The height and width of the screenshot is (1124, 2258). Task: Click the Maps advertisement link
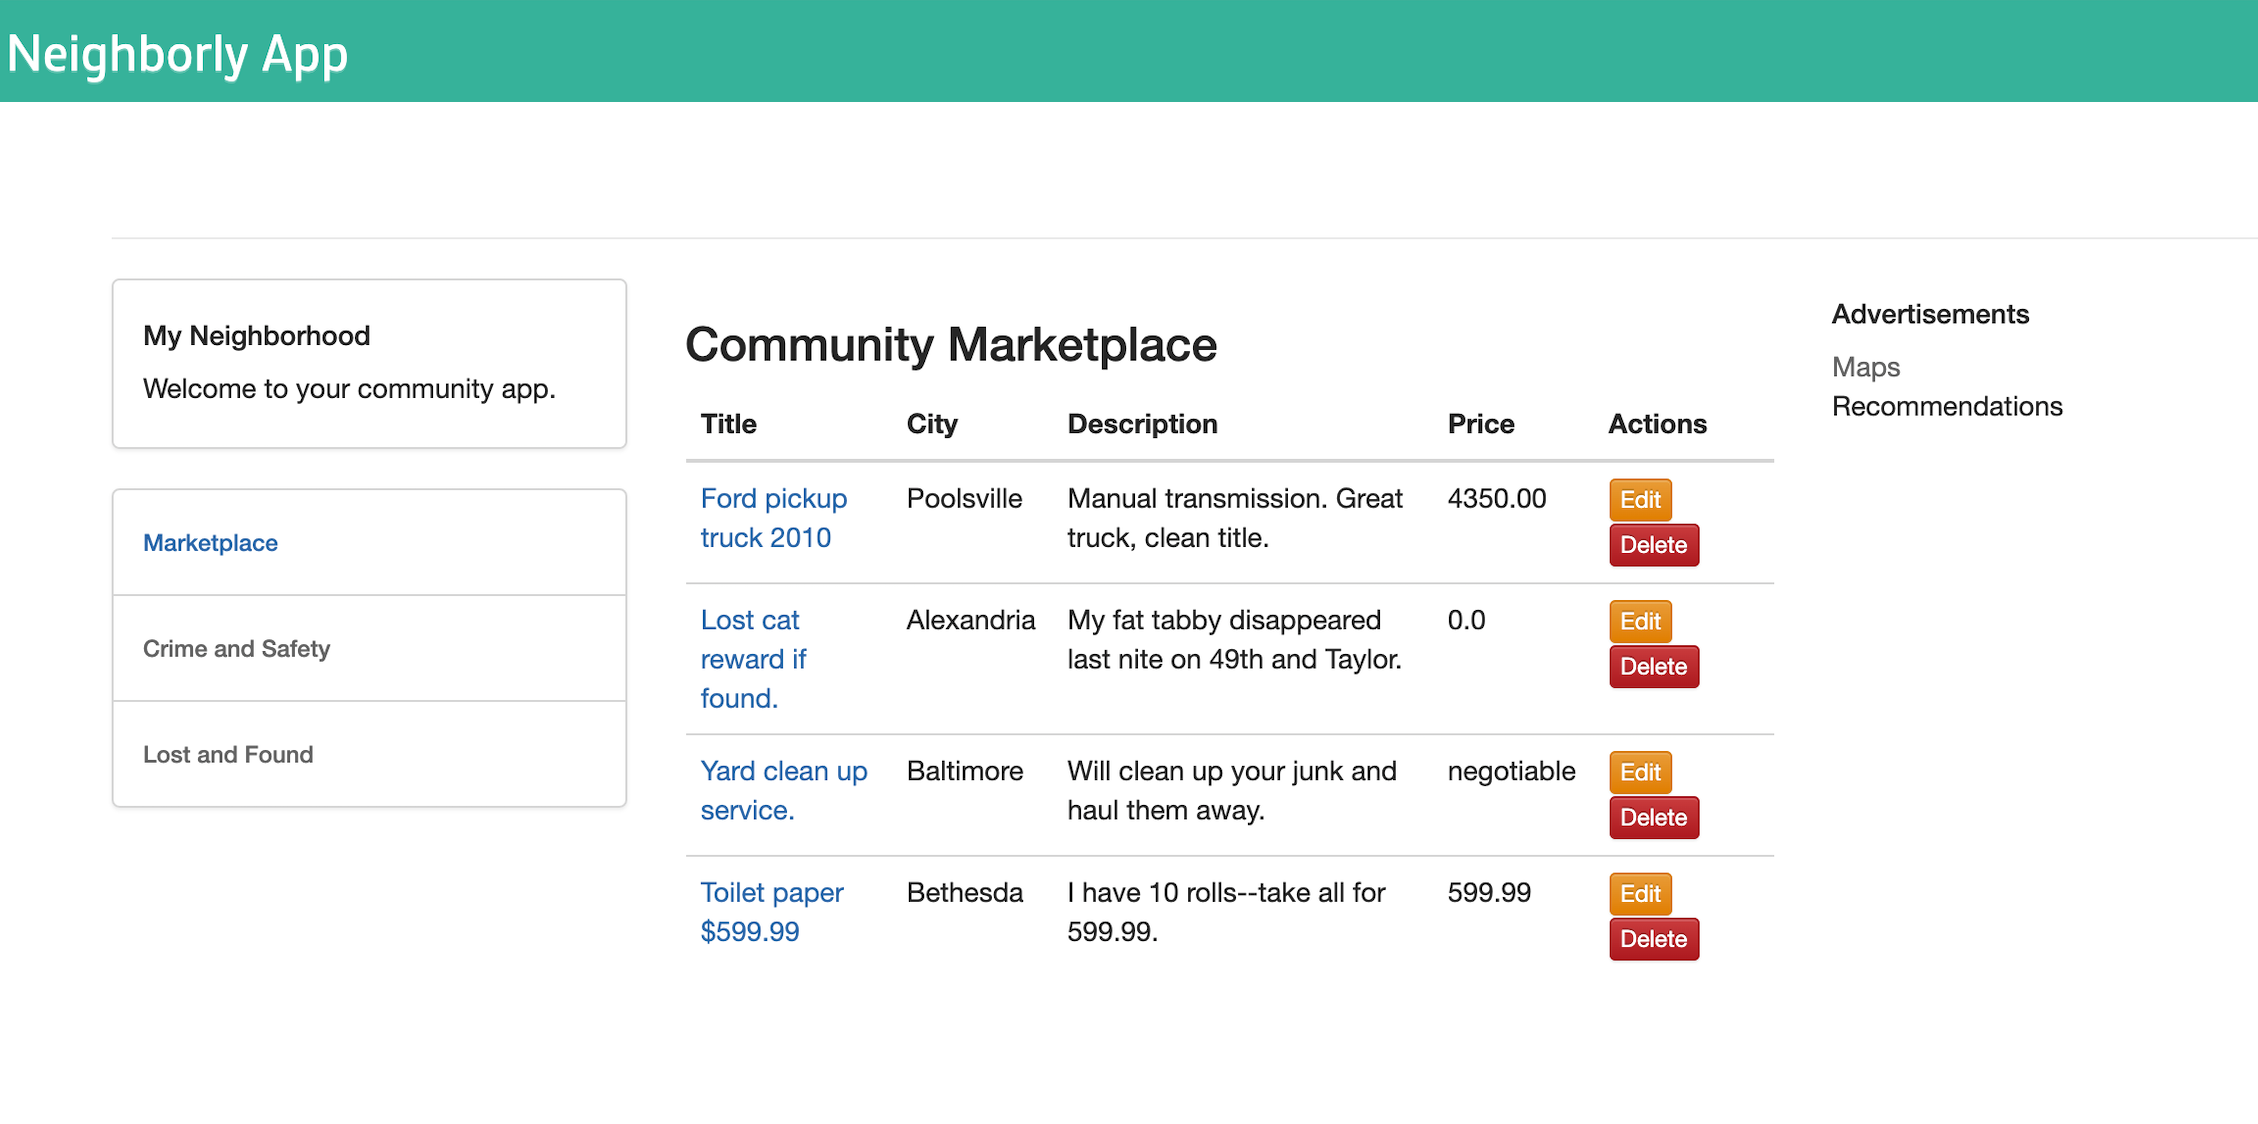pos(1865,367)
